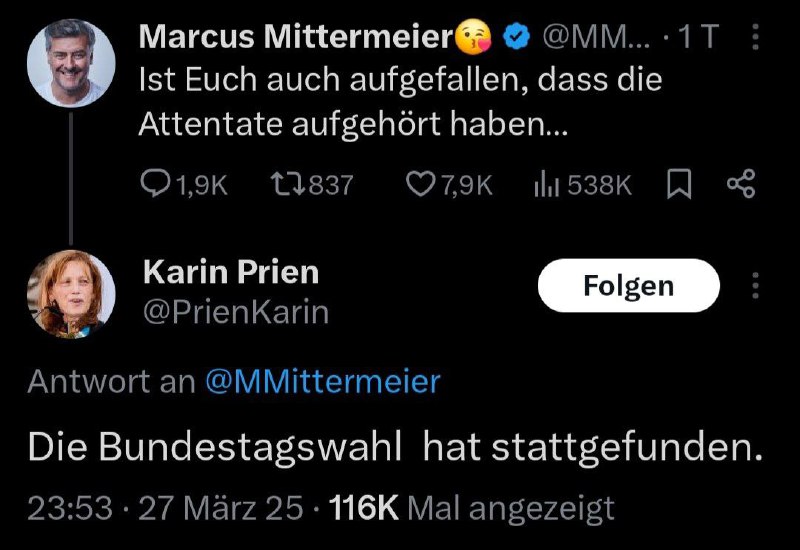Click the Karin Prien display name
The height and width of the screenshot is (550, 800).
point(232,270)
